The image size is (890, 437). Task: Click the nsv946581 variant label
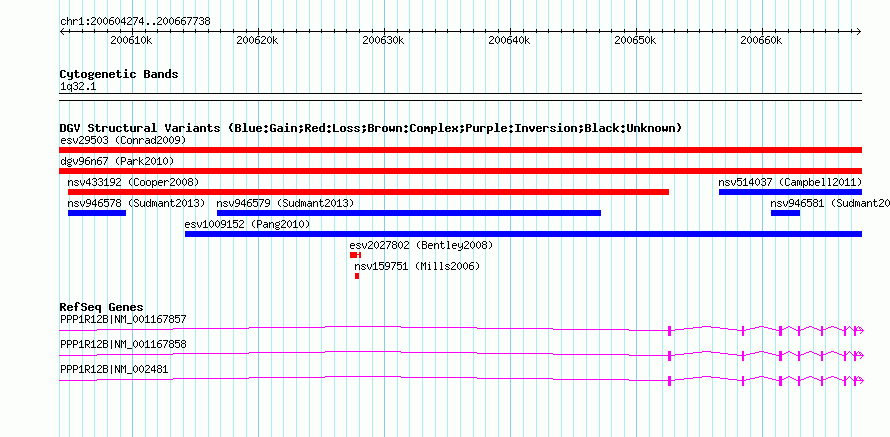pyautogui.click(x=830, y=203)
